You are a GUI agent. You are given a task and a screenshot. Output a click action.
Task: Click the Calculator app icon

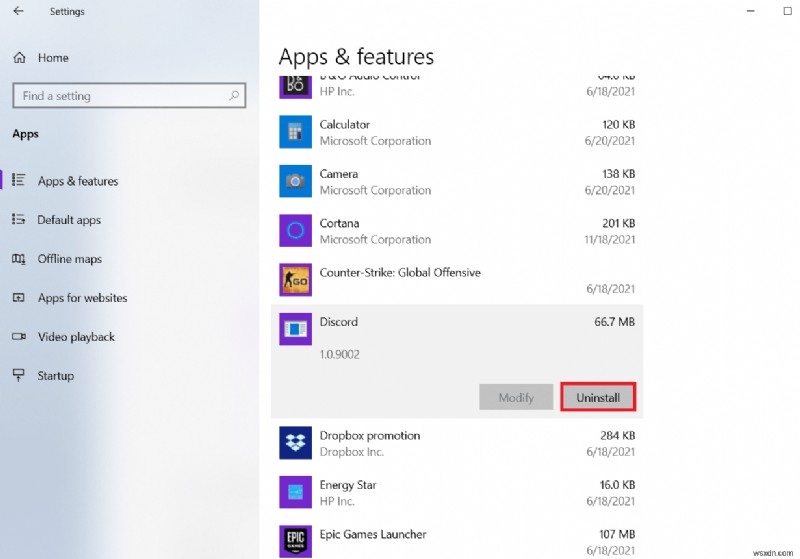(x=295, y=132)
